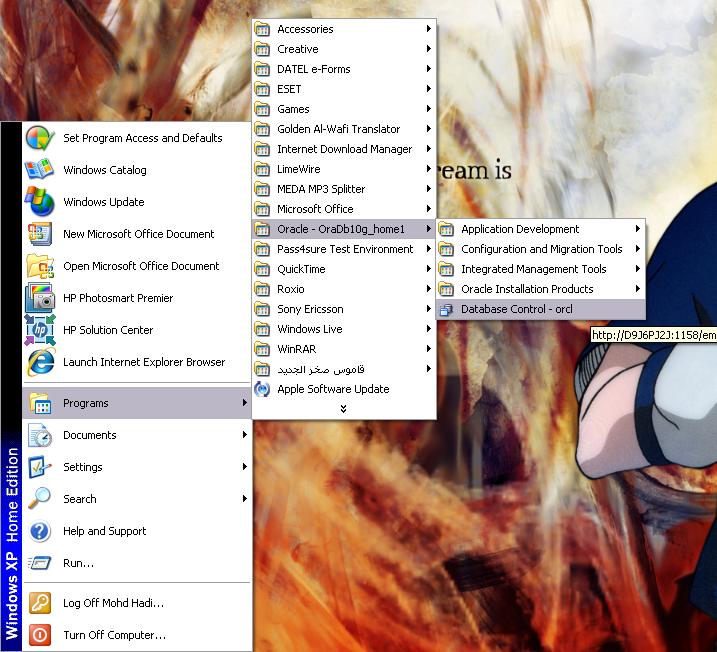Click the Apple Software Update icon

262,389
